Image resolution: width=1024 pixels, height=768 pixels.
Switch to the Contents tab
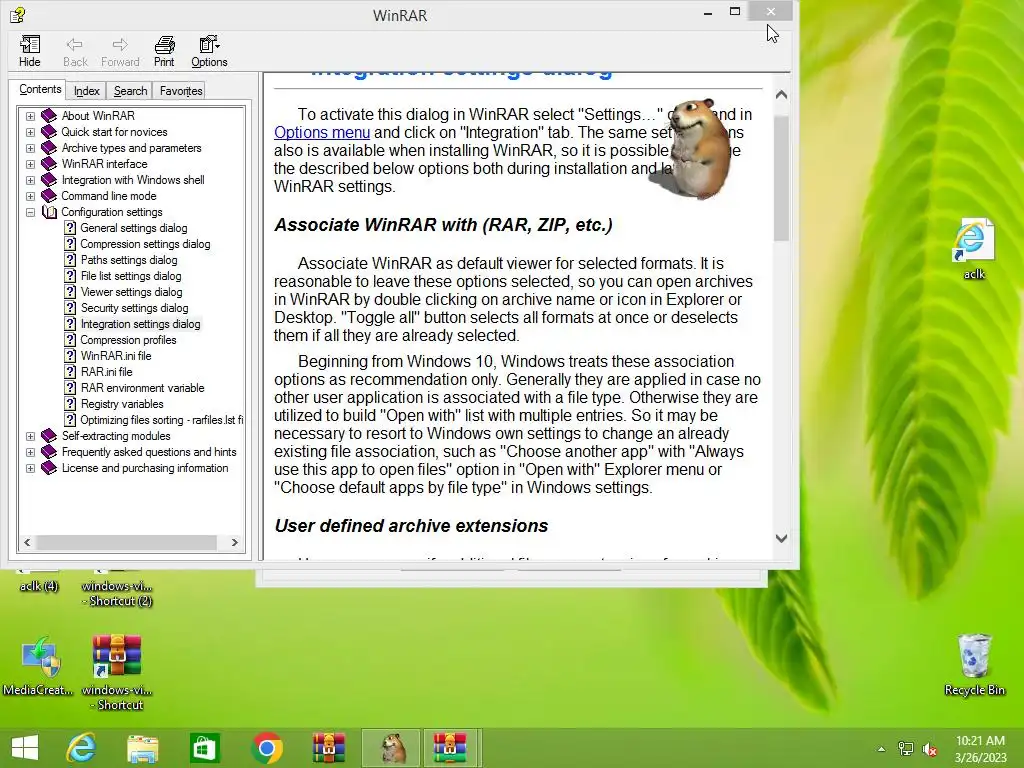click(40, 89)
